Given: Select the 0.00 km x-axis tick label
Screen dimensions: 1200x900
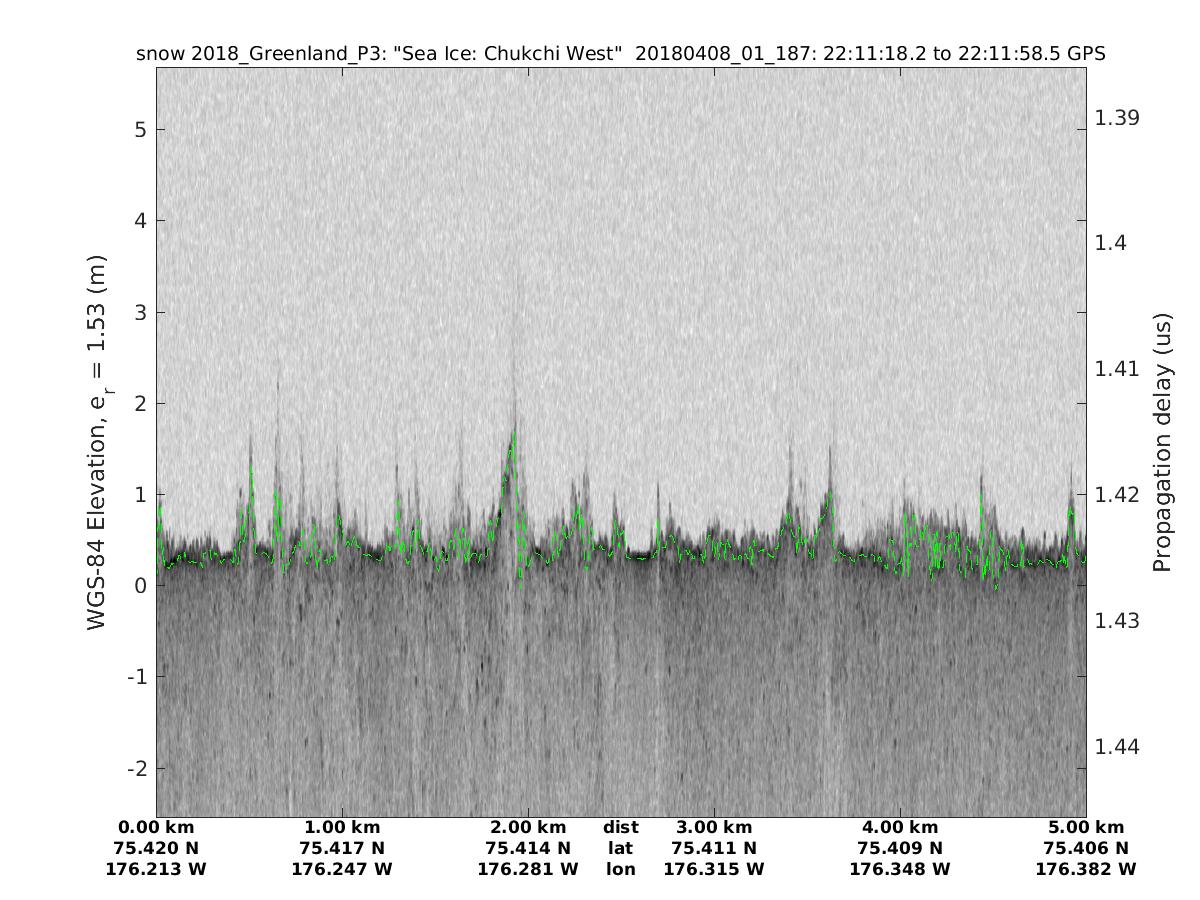Looking at the screenshot, I should click(156, 827).
